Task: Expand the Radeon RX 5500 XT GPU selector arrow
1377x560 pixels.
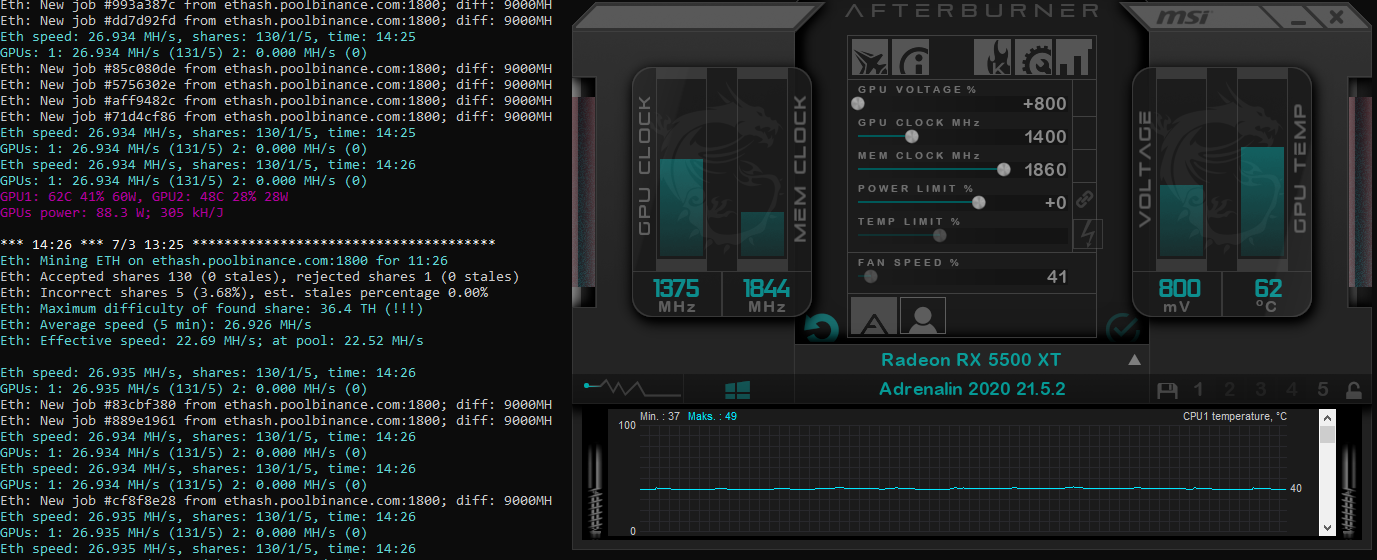Action: [1135, 360]
